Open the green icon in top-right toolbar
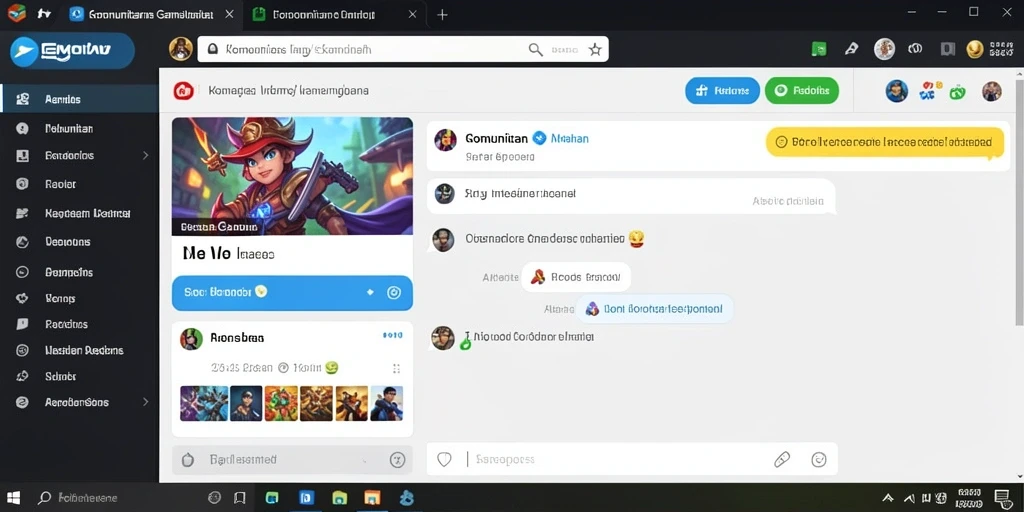The width and height of the screenshot is (1024, 512). pyautogui.click(x=818, y=49)
